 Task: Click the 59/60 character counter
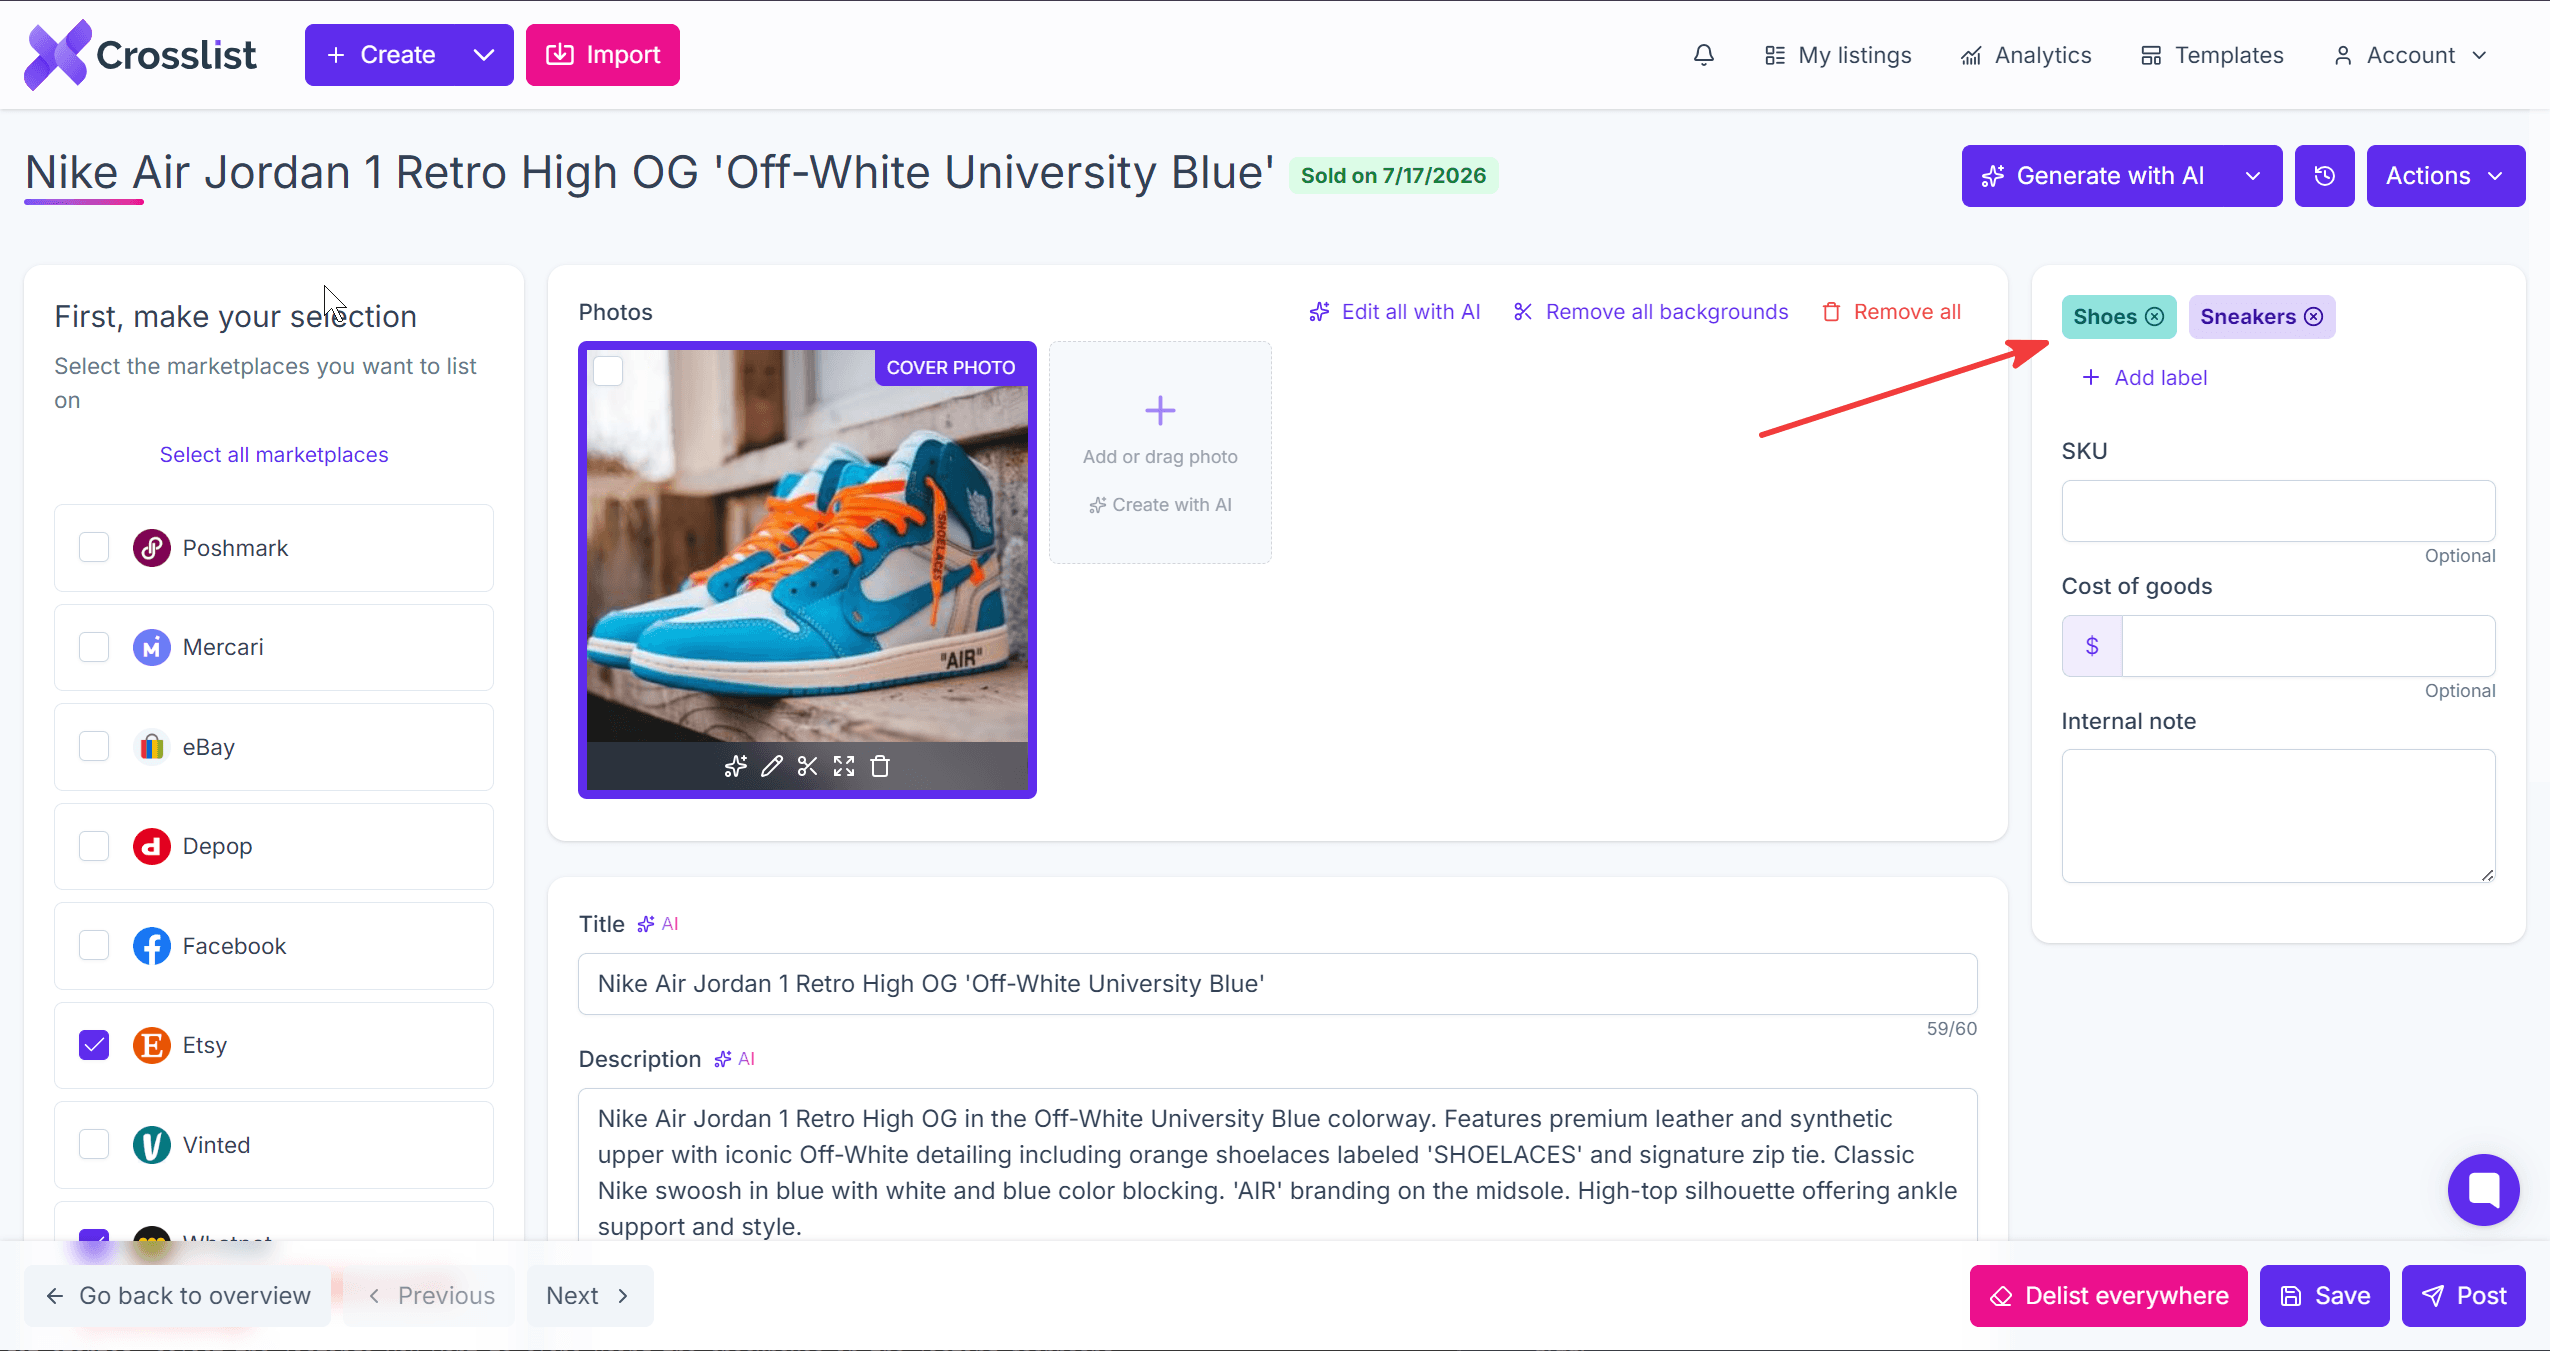[x=1951, y=1029]
